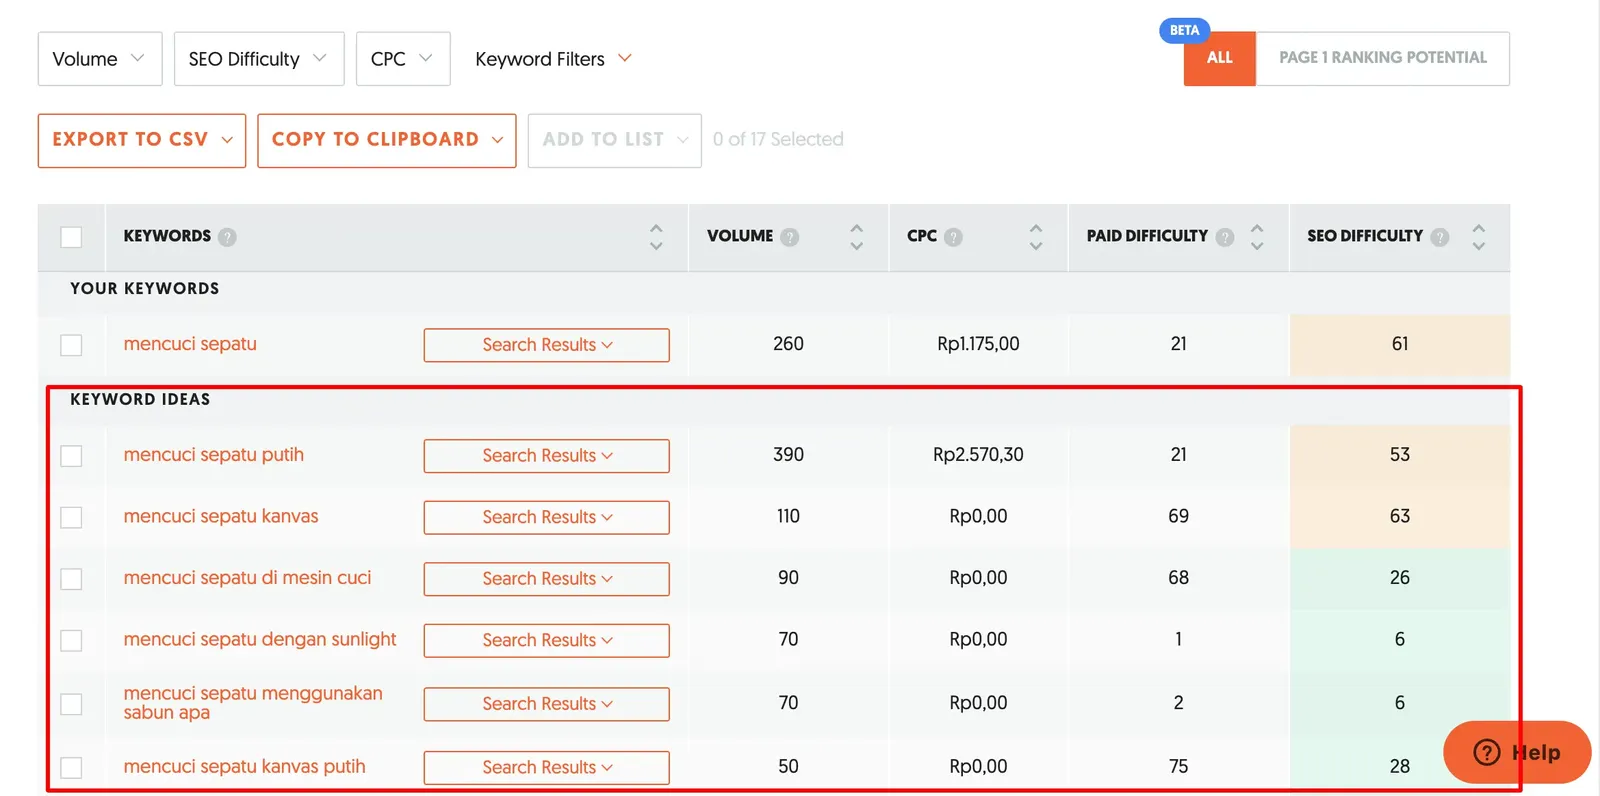
Task: Click the BETA badge
Action: 1184,30
